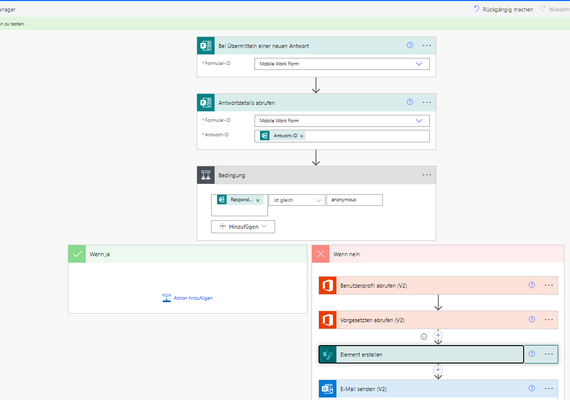
Task: Open the 'ist gleich' operator dropdown
Action: tap(297, 200)
